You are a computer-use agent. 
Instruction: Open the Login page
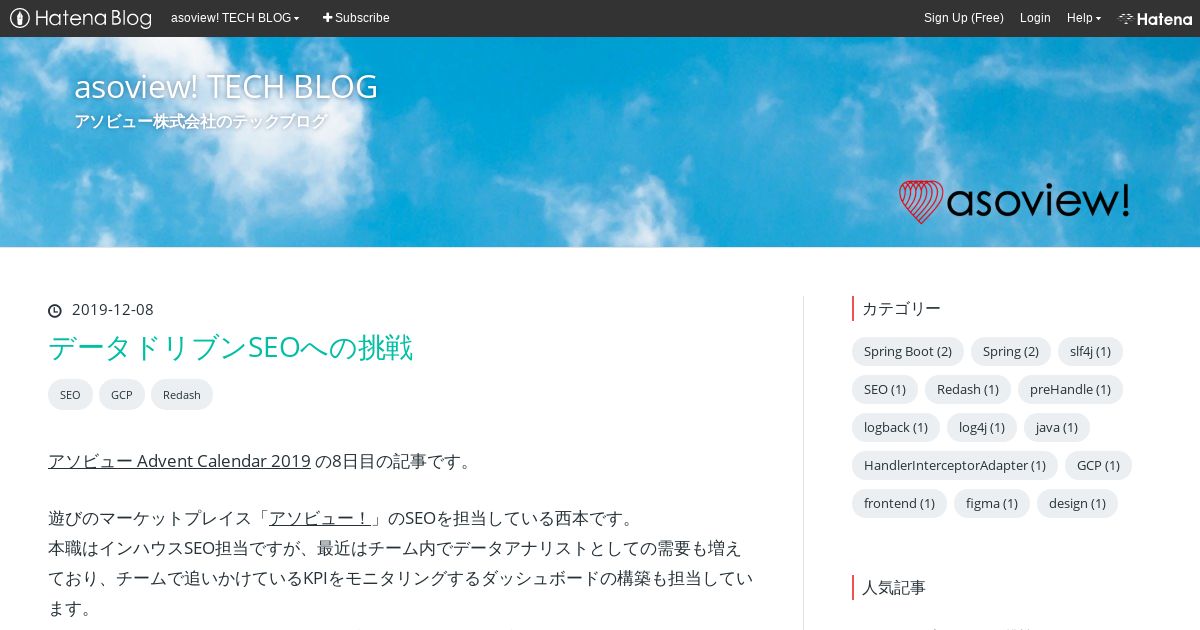pos(1035,18)
